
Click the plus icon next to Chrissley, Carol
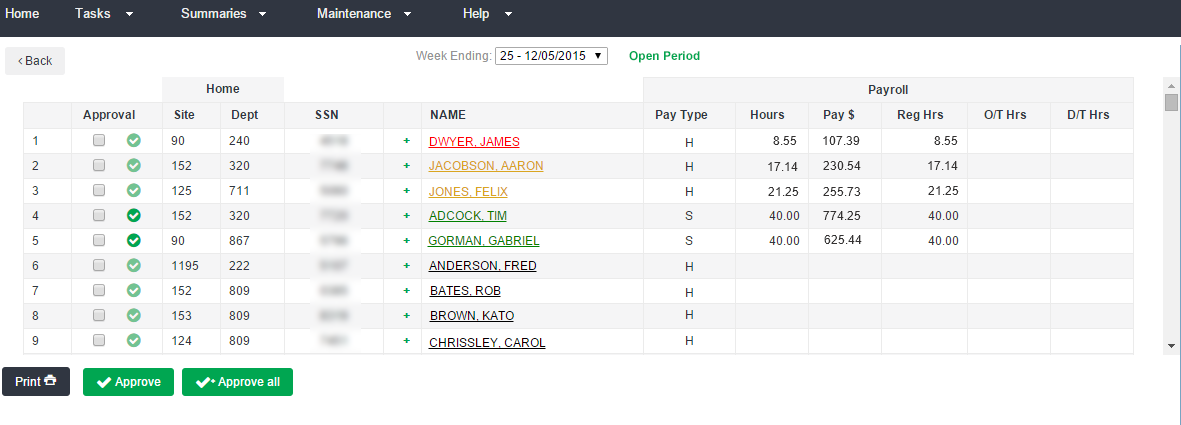406,341
